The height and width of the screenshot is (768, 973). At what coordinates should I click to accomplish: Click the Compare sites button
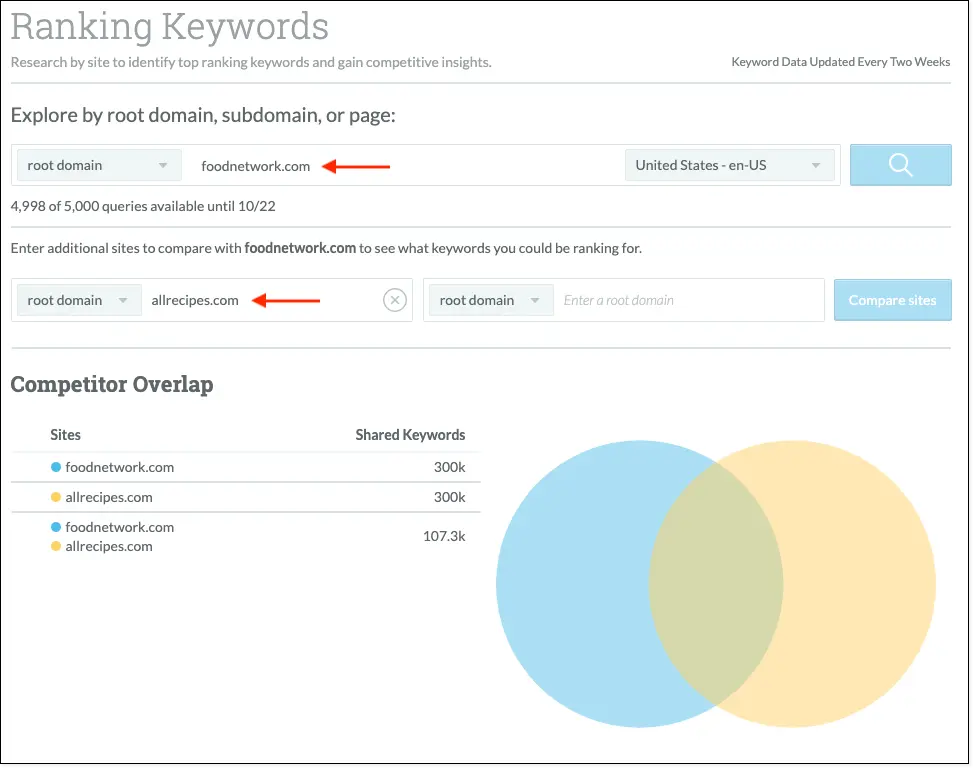click(892, 299)
